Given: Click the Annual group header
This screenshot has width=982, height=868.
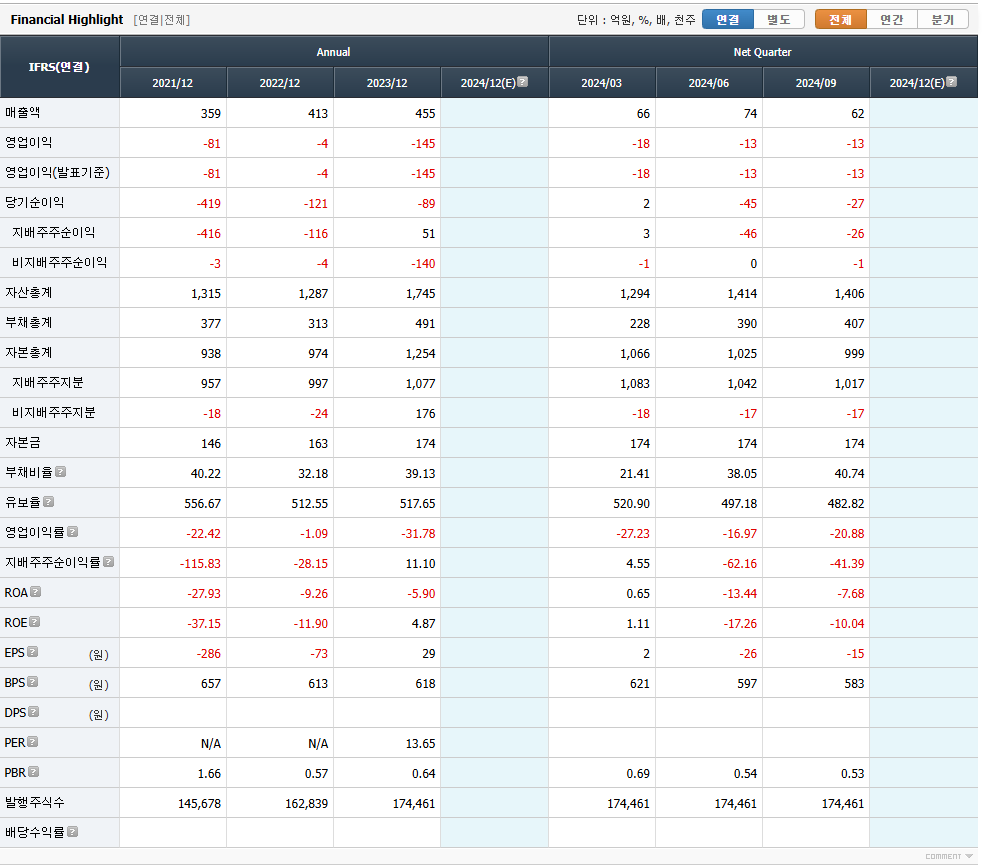Looking at the screenshot, I should click(334, 52).
